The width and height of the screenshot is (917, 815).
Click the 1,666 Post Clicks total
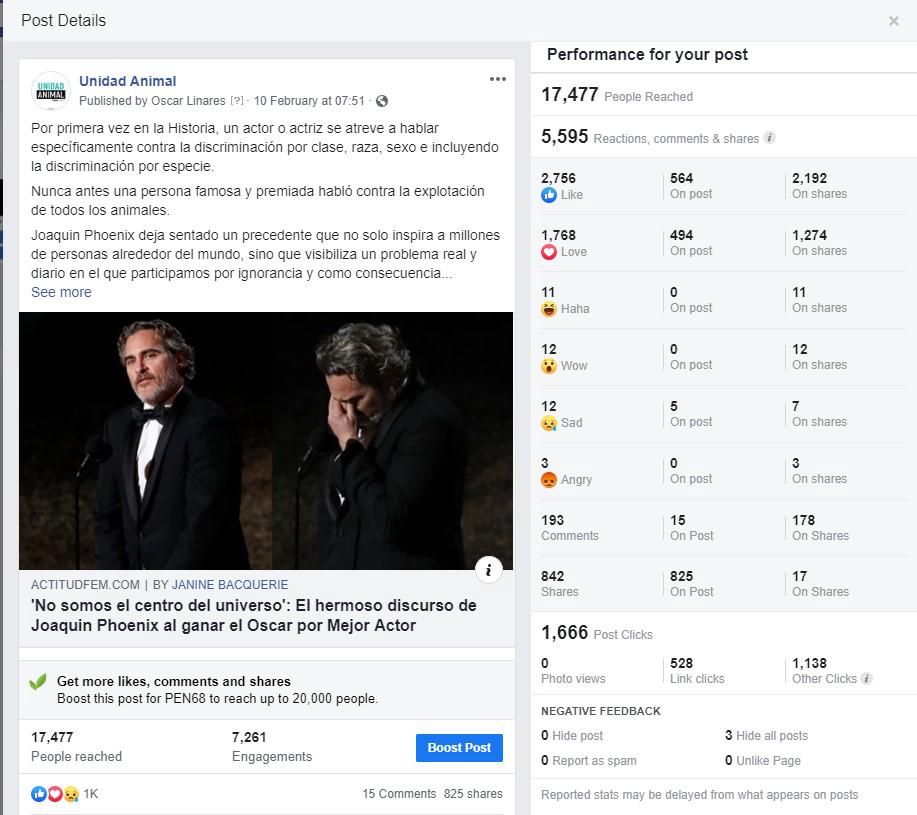[597, 633]
